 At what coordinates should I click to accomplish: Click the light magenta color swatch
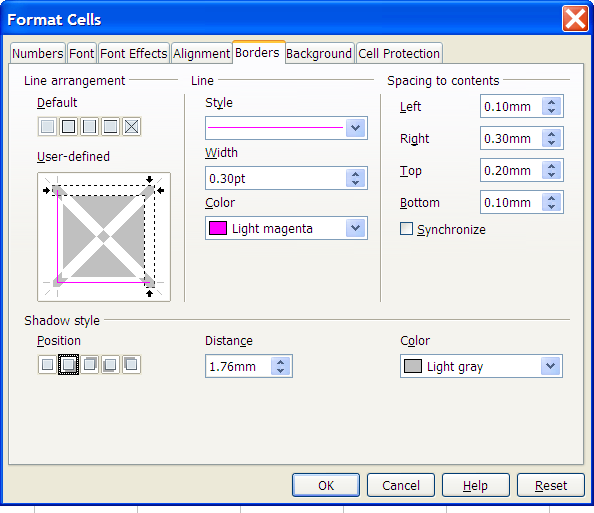pos(218,228)
